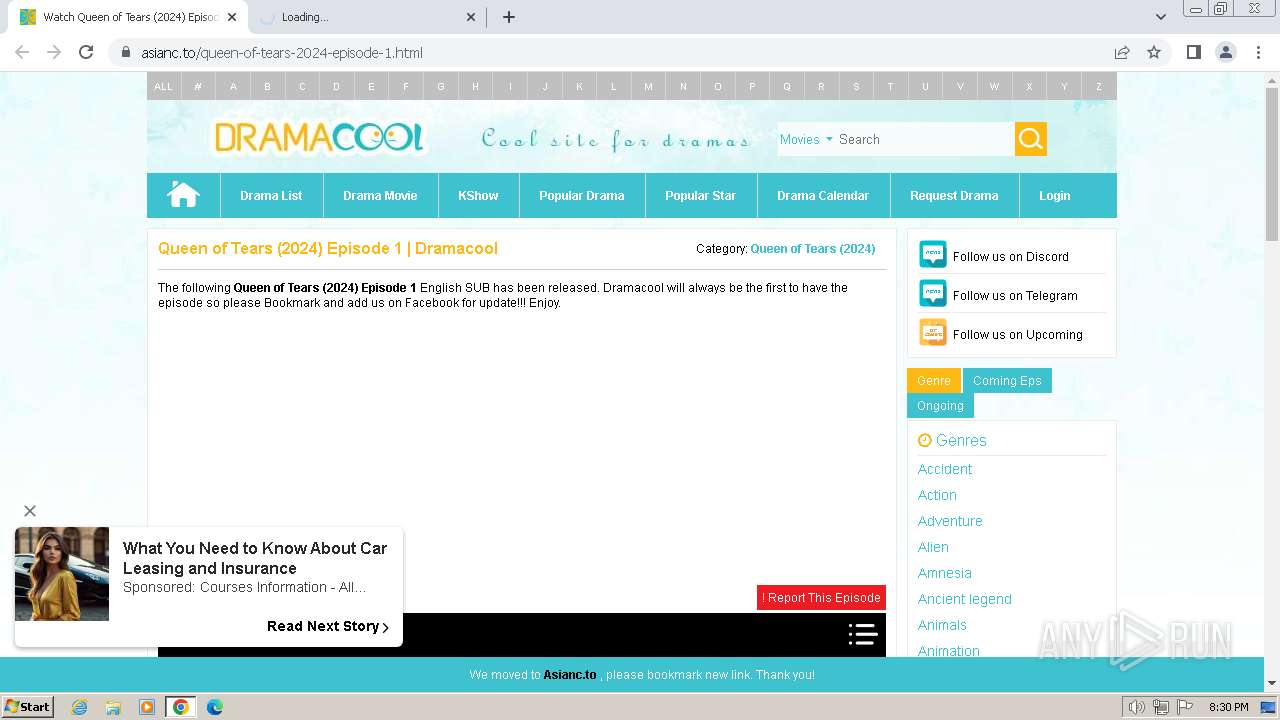Click the volume icon in the system tray
The image size is (1280, 720).
click(1138, 707)
